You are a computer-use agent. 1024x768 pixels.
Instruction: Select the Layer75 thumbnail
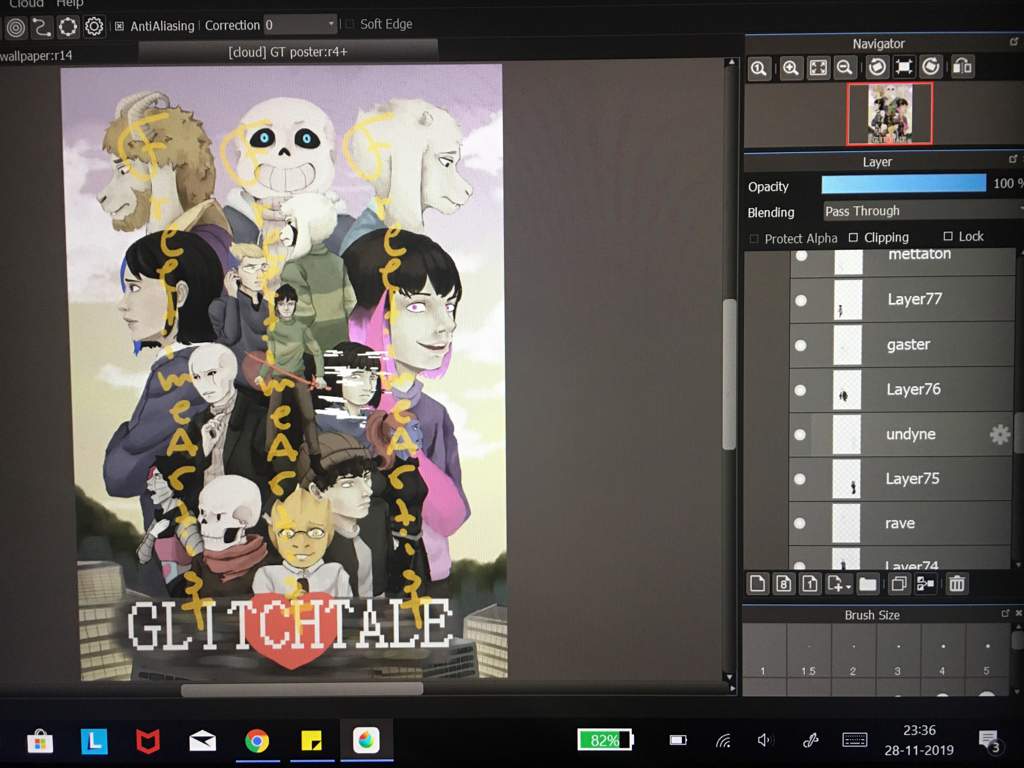point(847,479)
